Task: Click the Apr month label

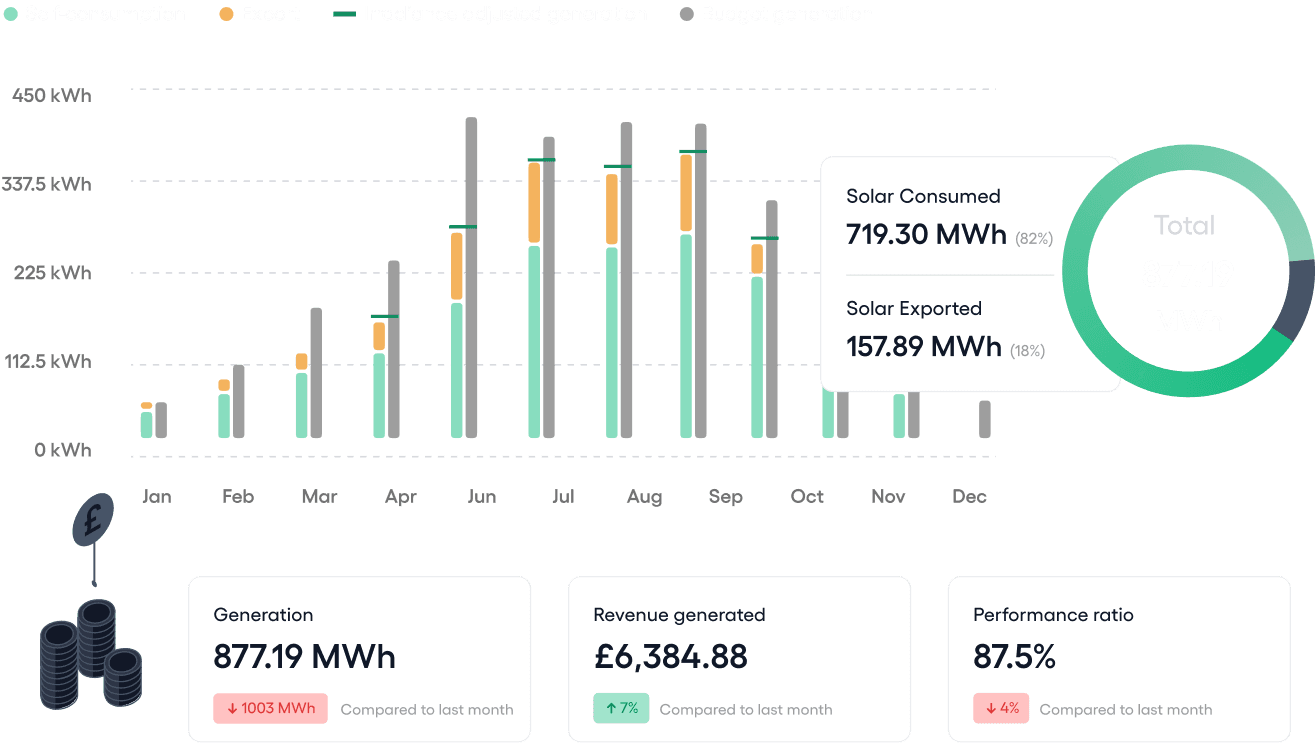Action: (x=401, y=496)
